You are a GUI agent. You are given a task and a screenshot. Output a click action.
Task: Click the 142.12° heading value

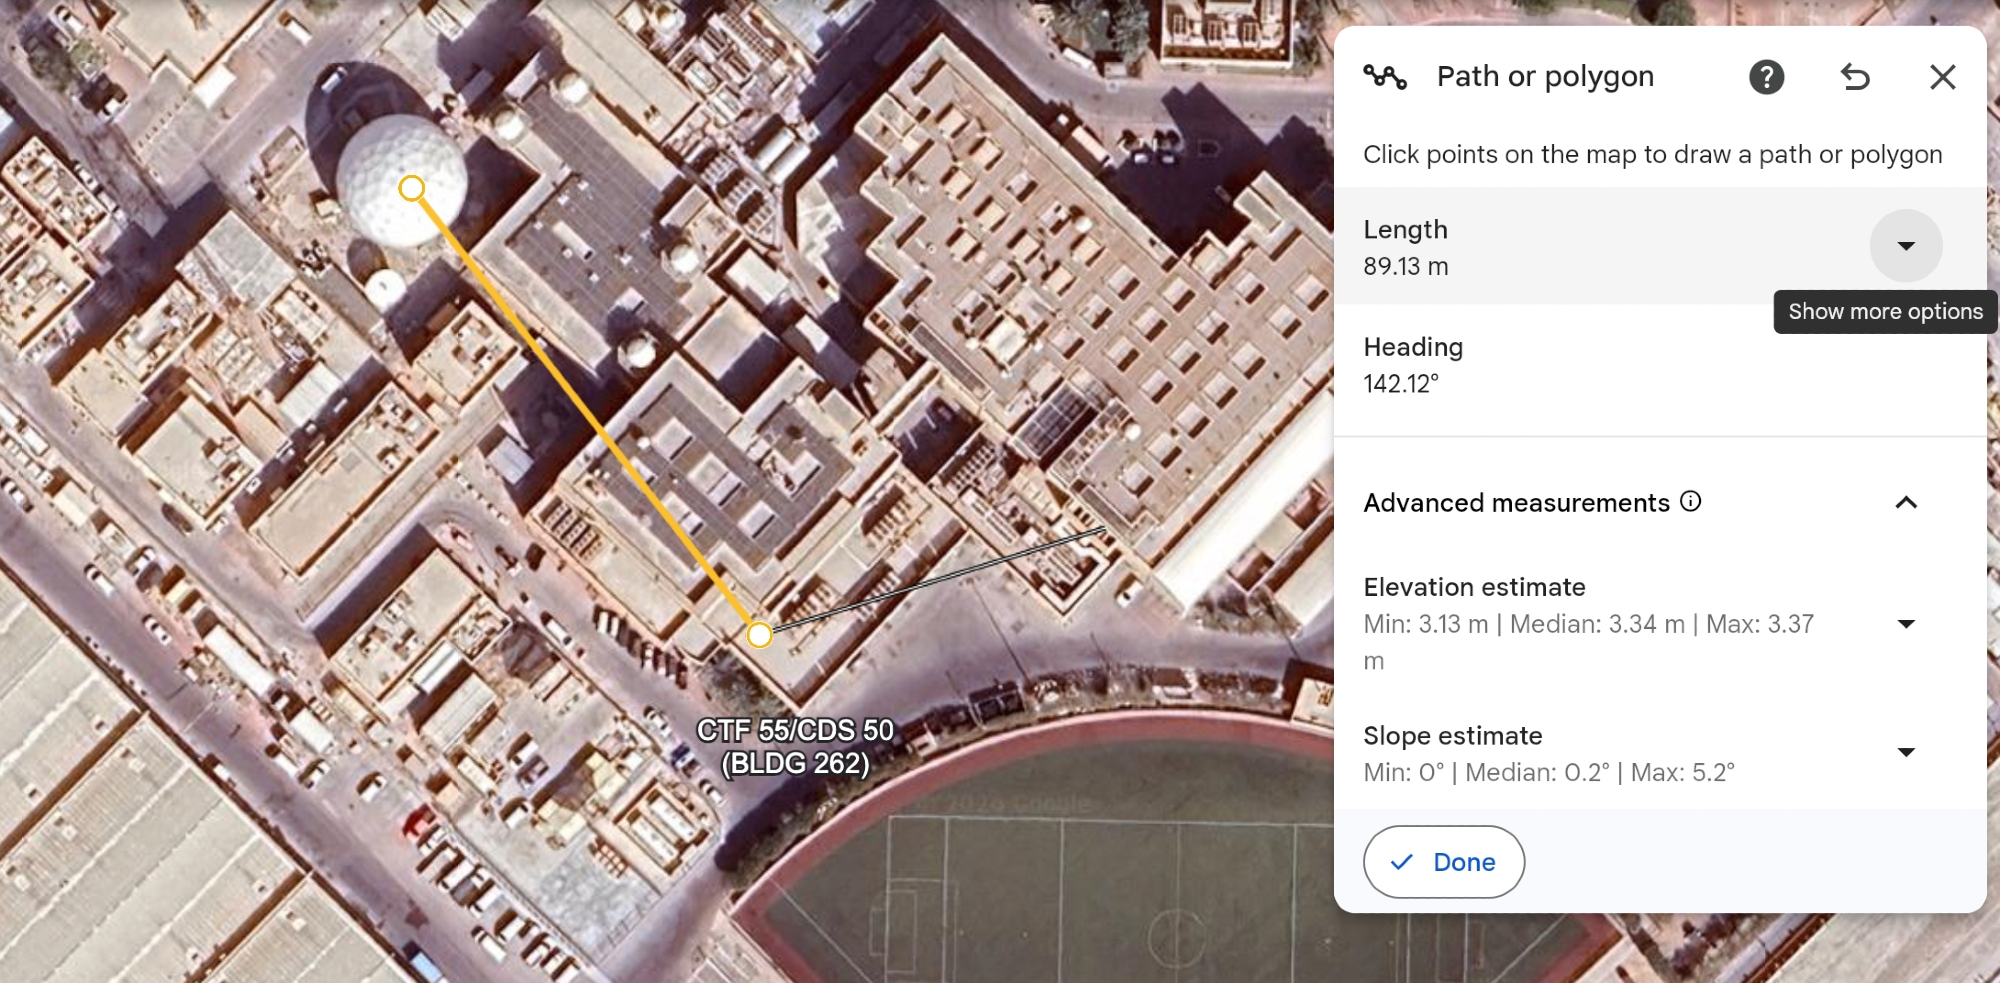(x=1400, y=384)
